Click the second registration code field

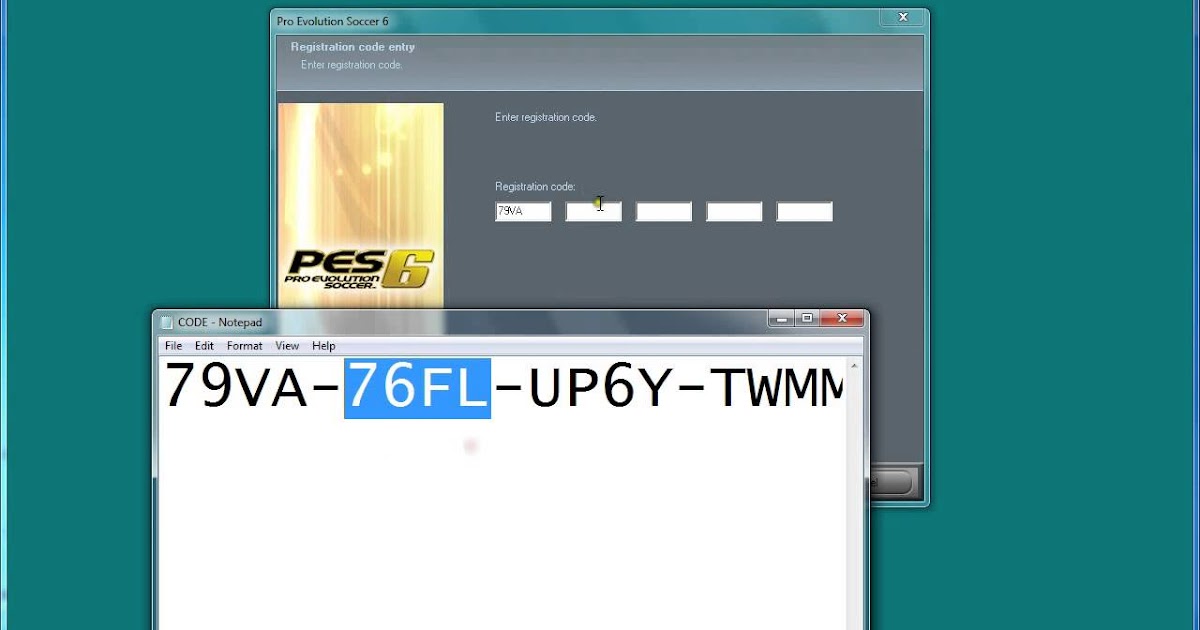[593, 212]
